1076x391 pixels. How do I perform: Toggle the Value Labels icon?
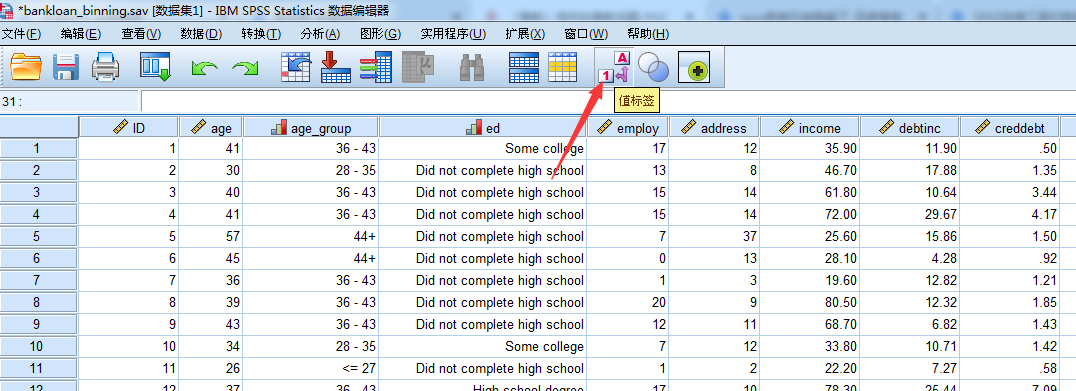tap(613, 67)
